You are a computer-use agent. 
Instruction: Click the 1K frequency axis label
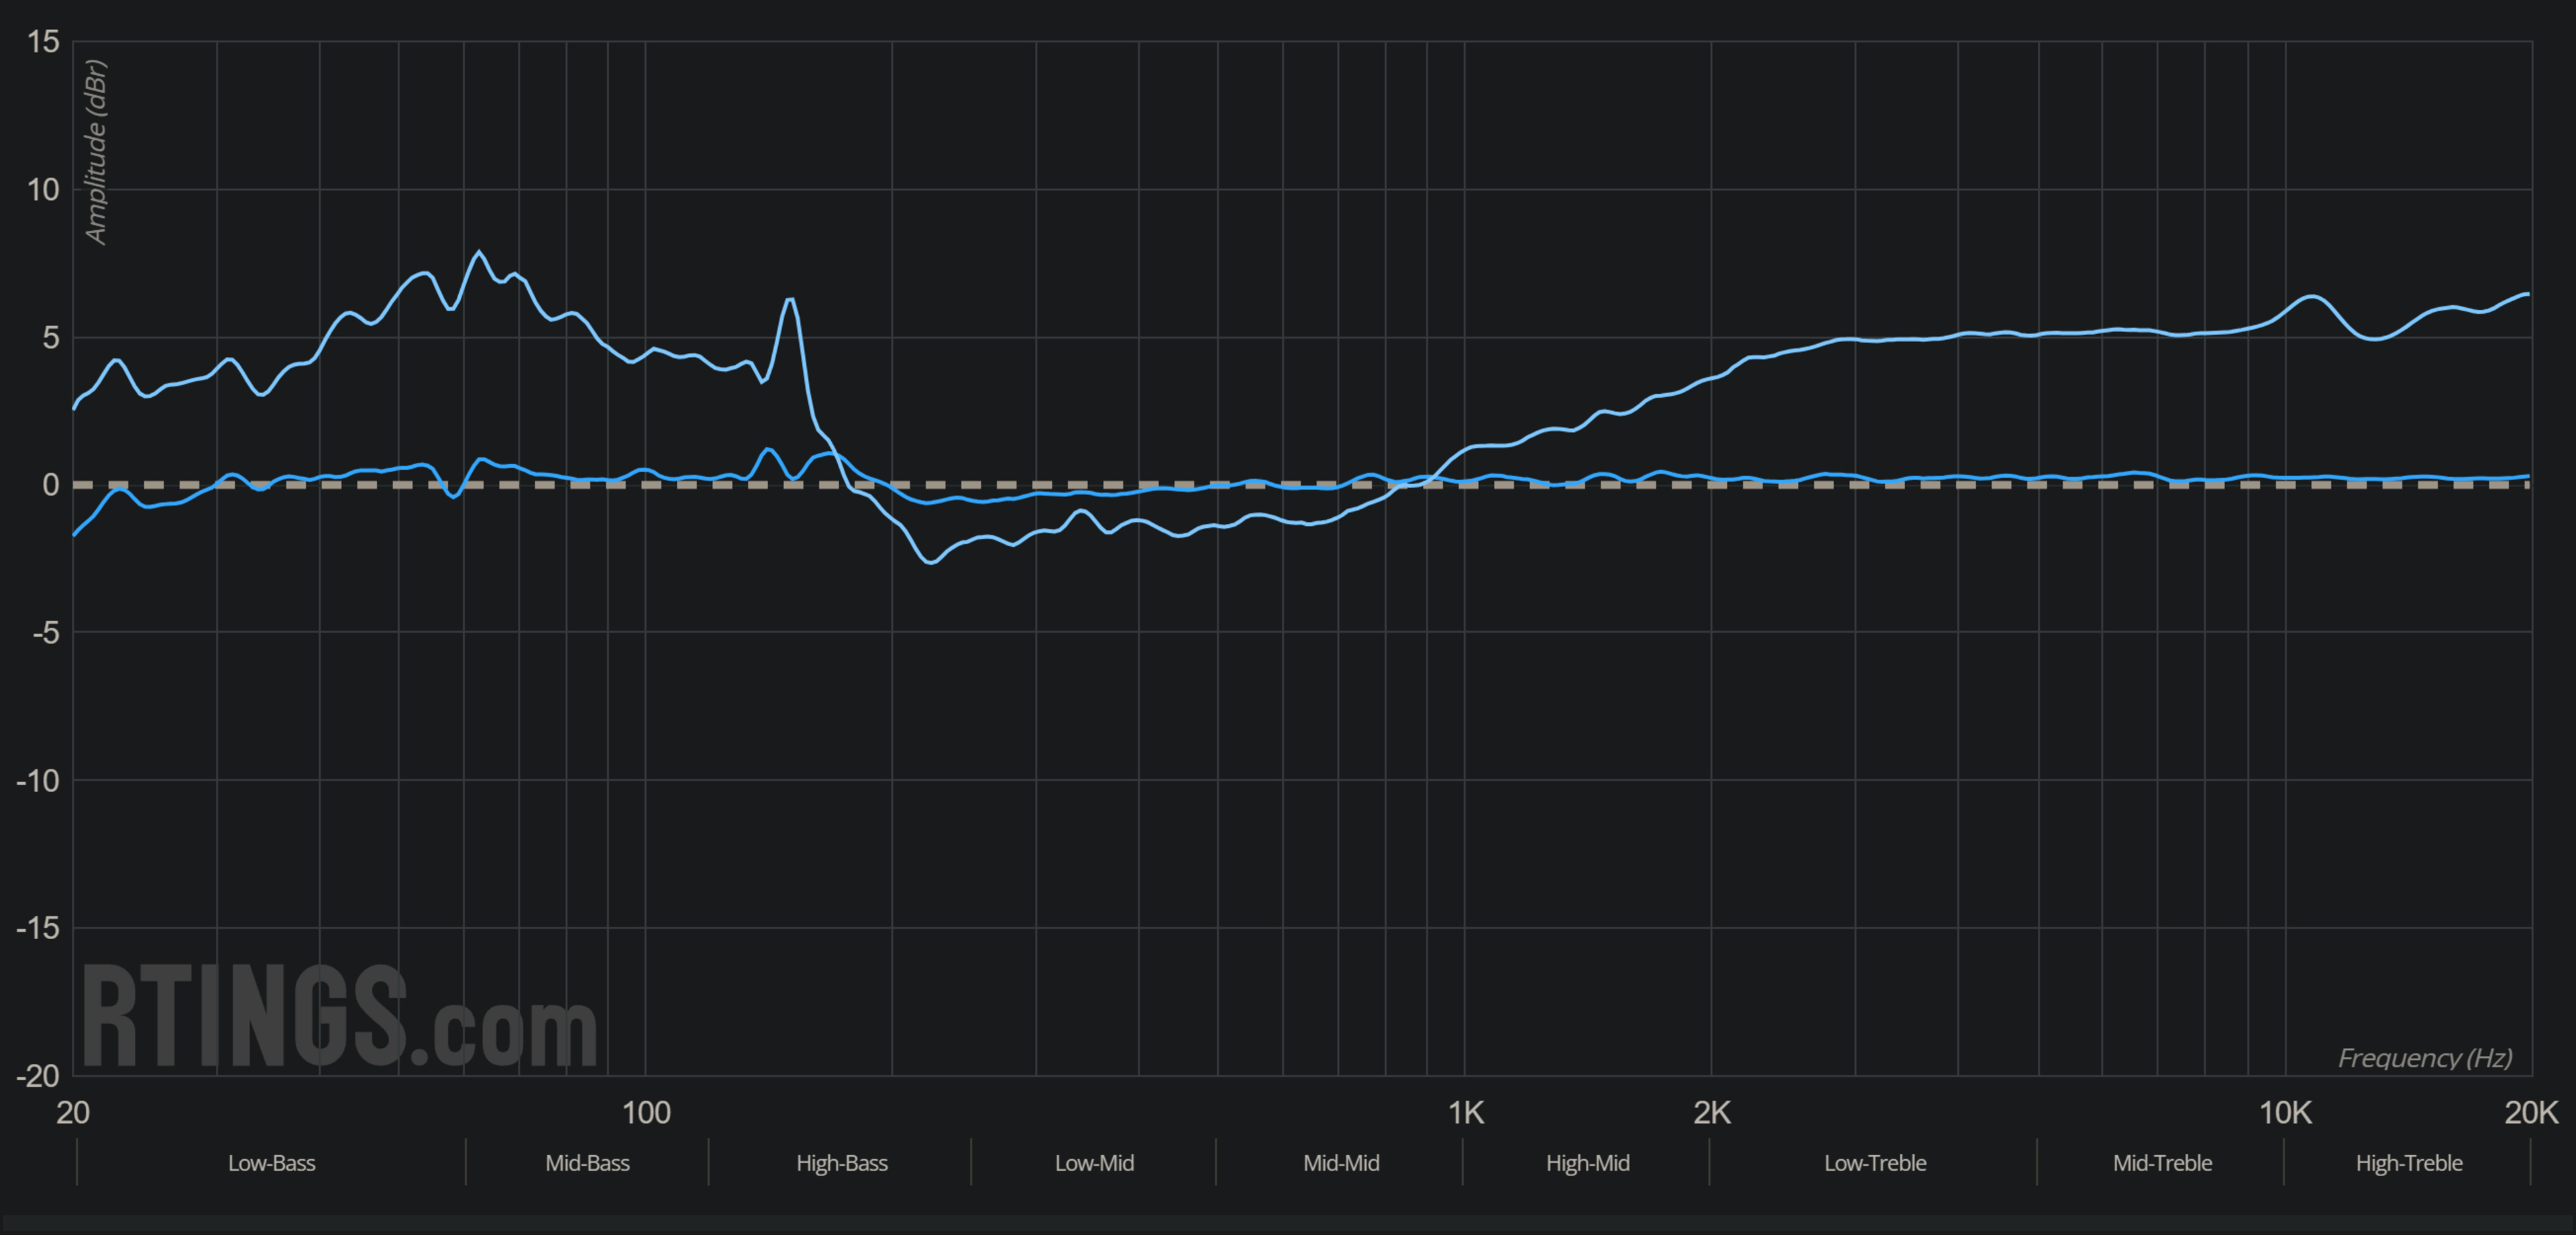pyautogui.click(x=1465, y=1112)
